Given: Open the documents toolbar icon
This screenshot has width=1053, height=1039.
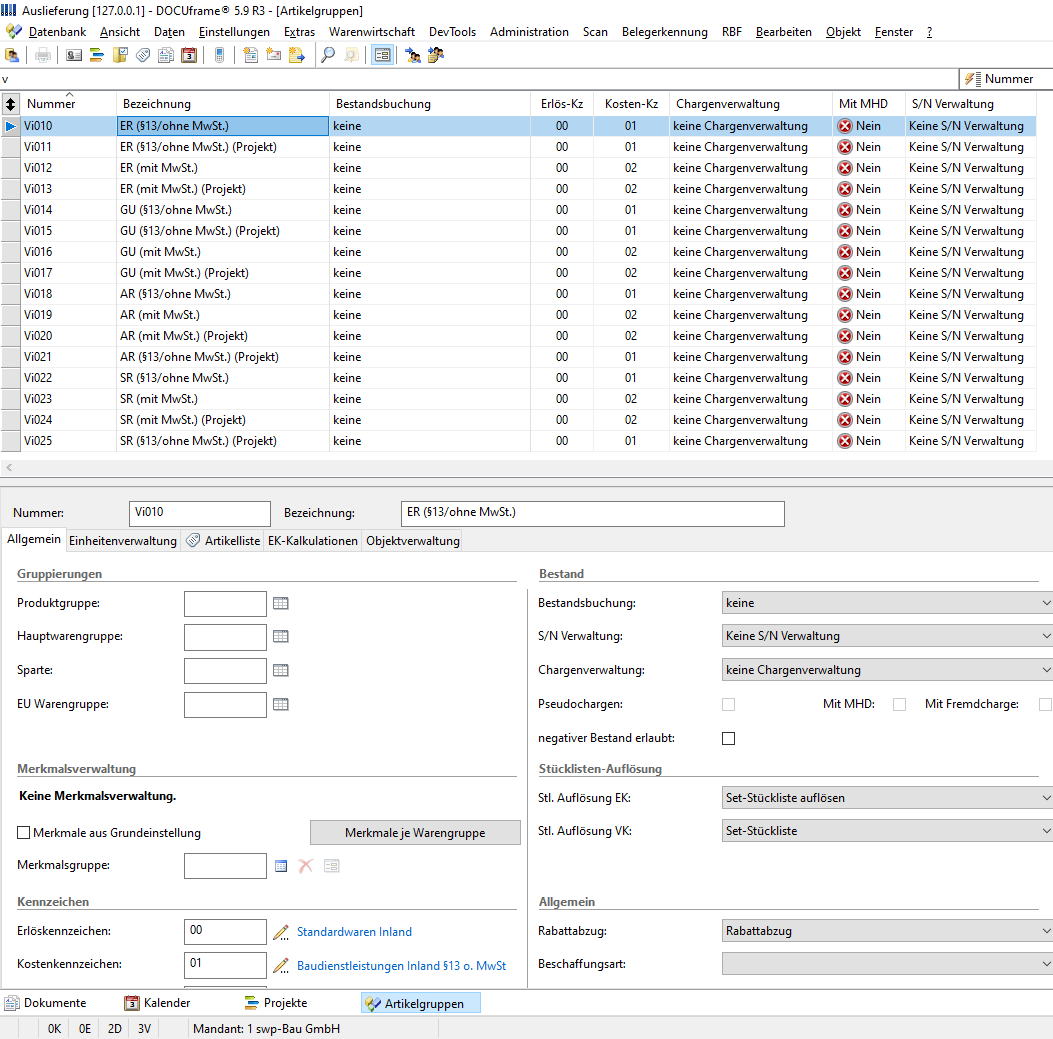Looking at the screenshot, I should click(x=166, y=55).
